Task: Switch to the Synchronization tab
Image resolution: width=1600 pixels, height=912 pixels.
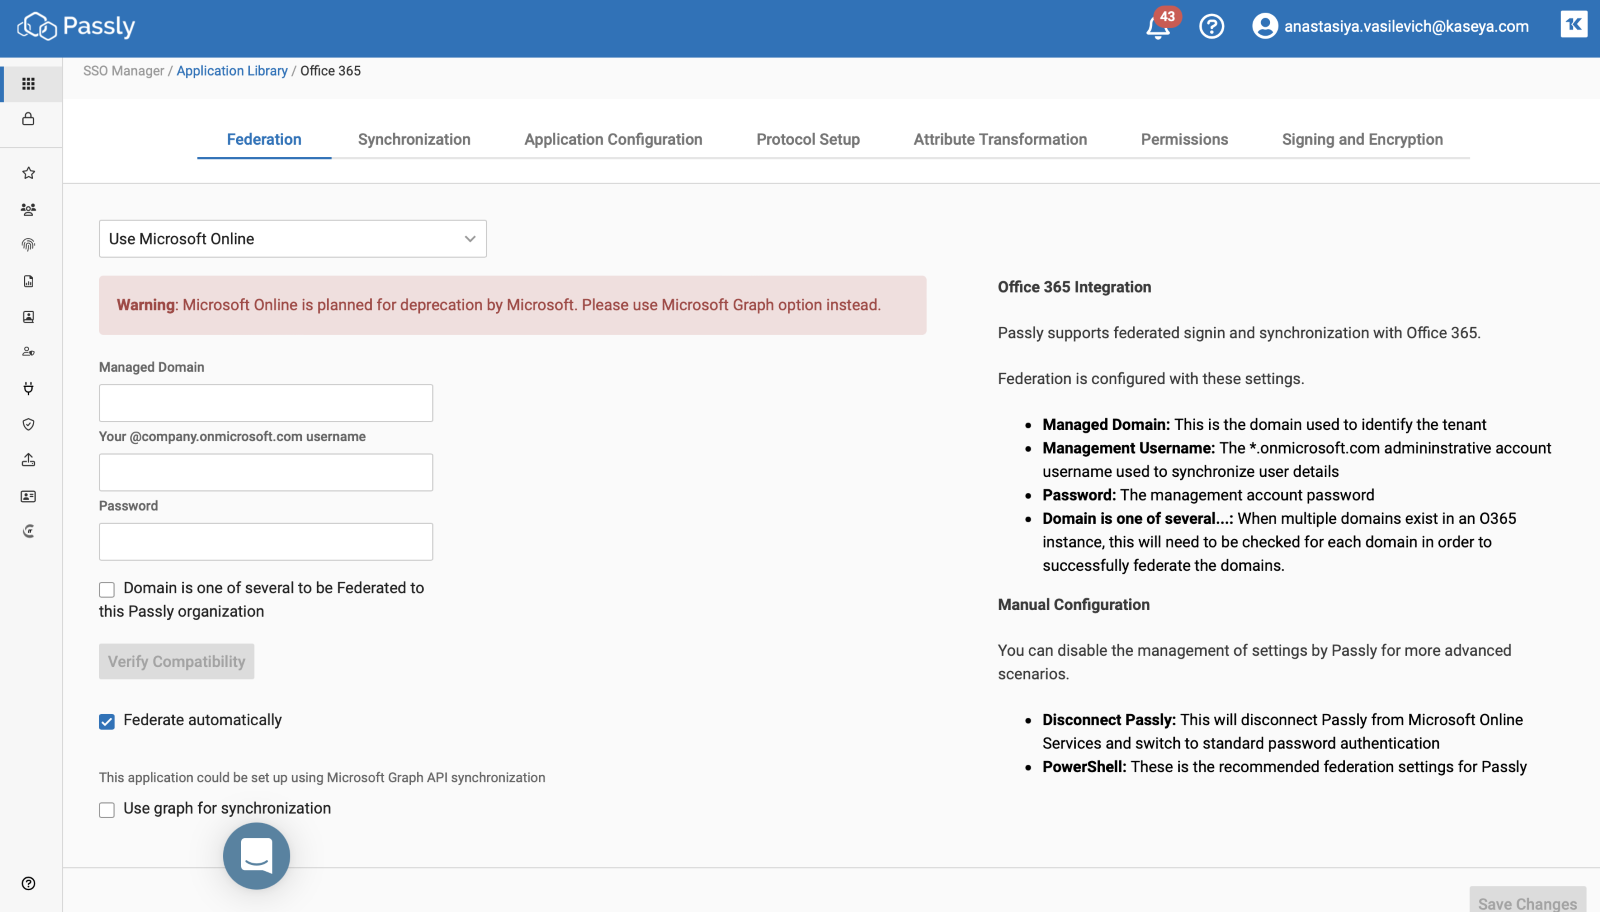Action: [x=414, y=139]
